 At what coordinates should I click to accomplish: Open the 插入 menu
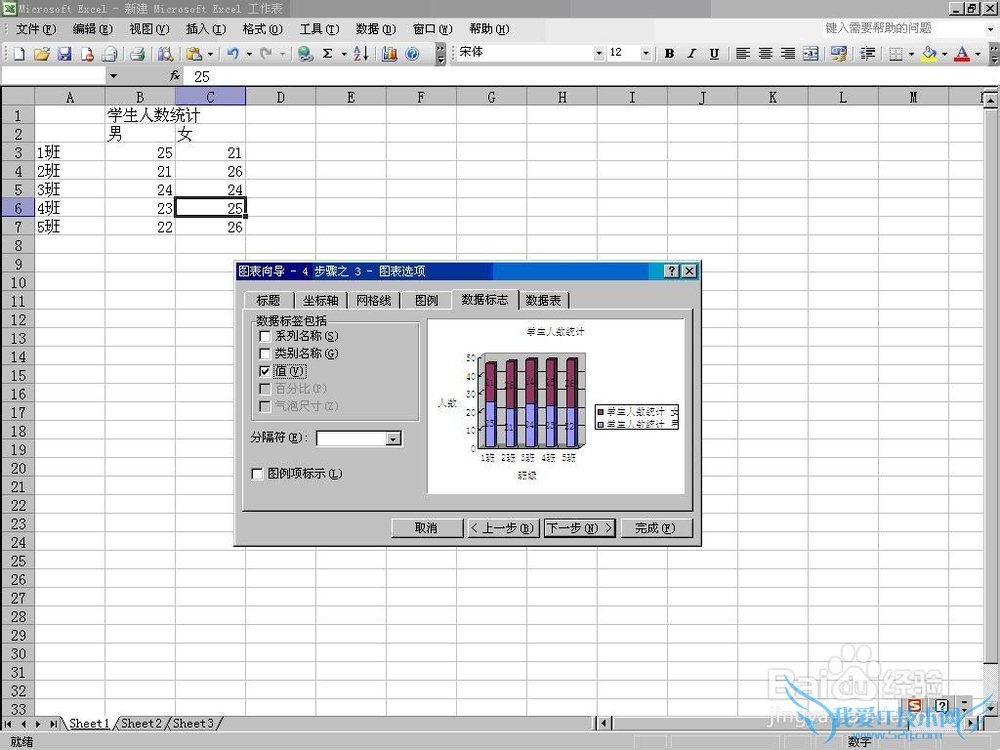pyautogui.click(x=205, y=29)
